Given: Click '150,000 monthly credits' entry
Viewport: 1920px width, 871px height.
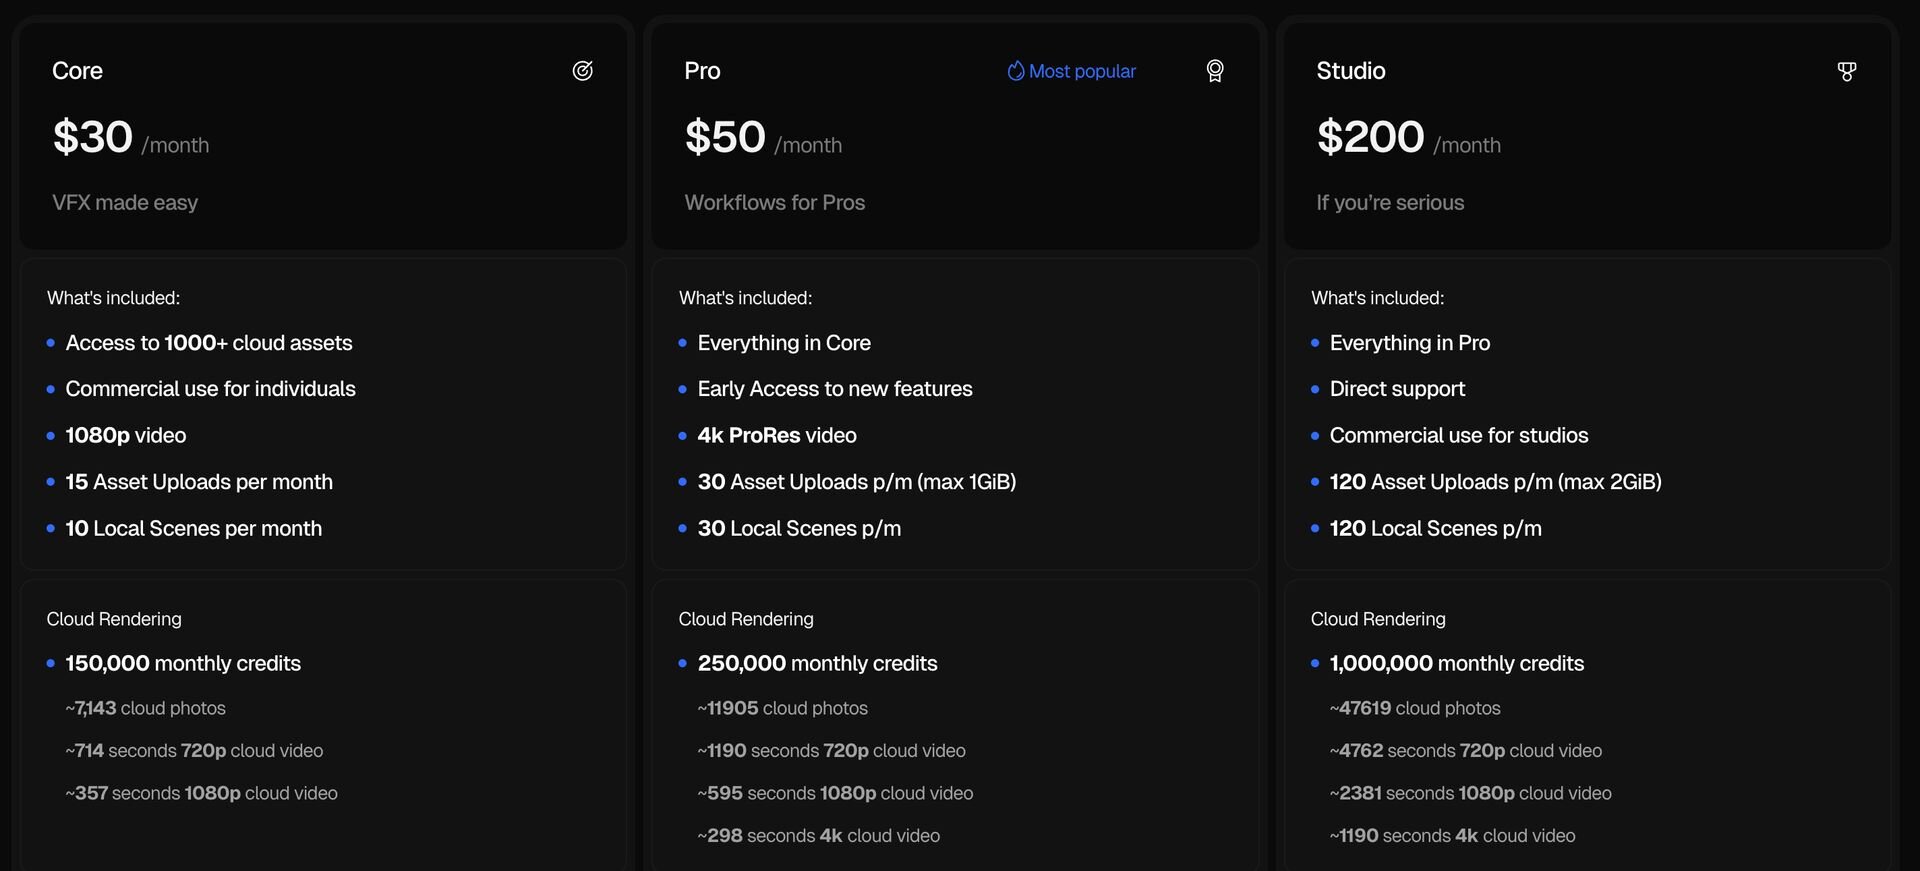Looking at the screenshot, I should tap(182, 664).
